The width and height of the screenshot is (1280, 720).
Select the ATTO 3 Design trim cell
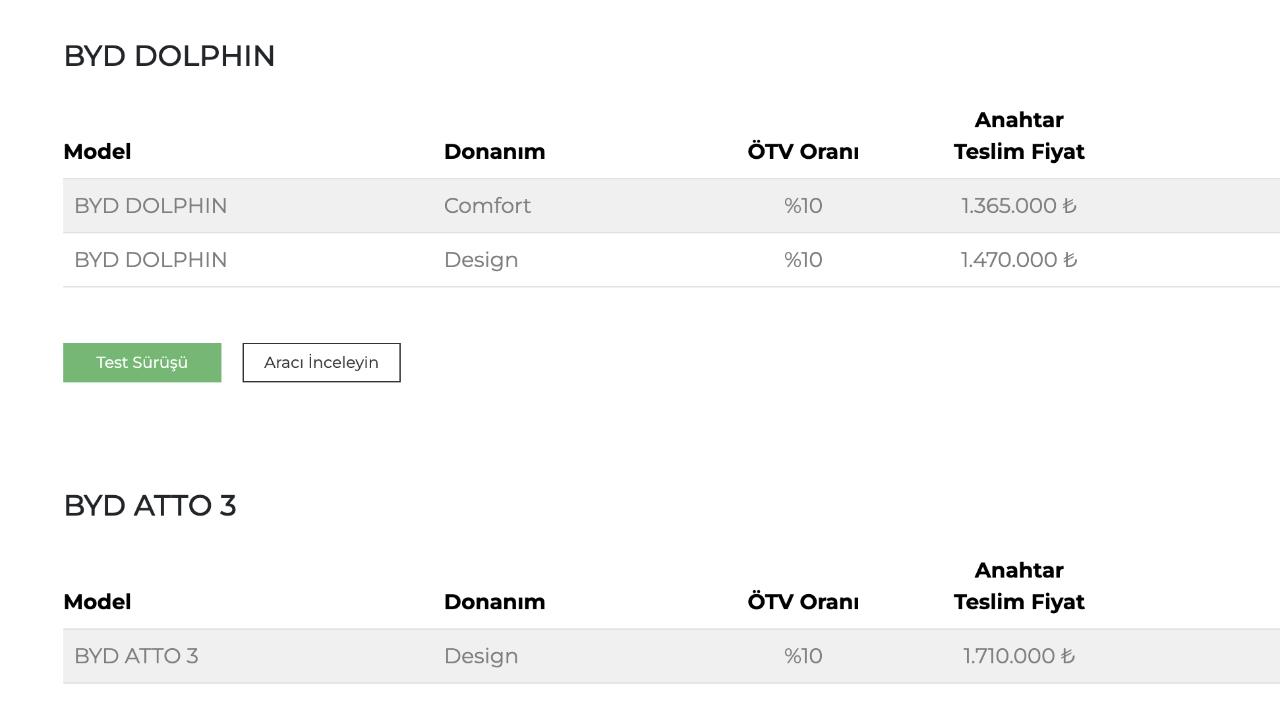pos(481,656)
